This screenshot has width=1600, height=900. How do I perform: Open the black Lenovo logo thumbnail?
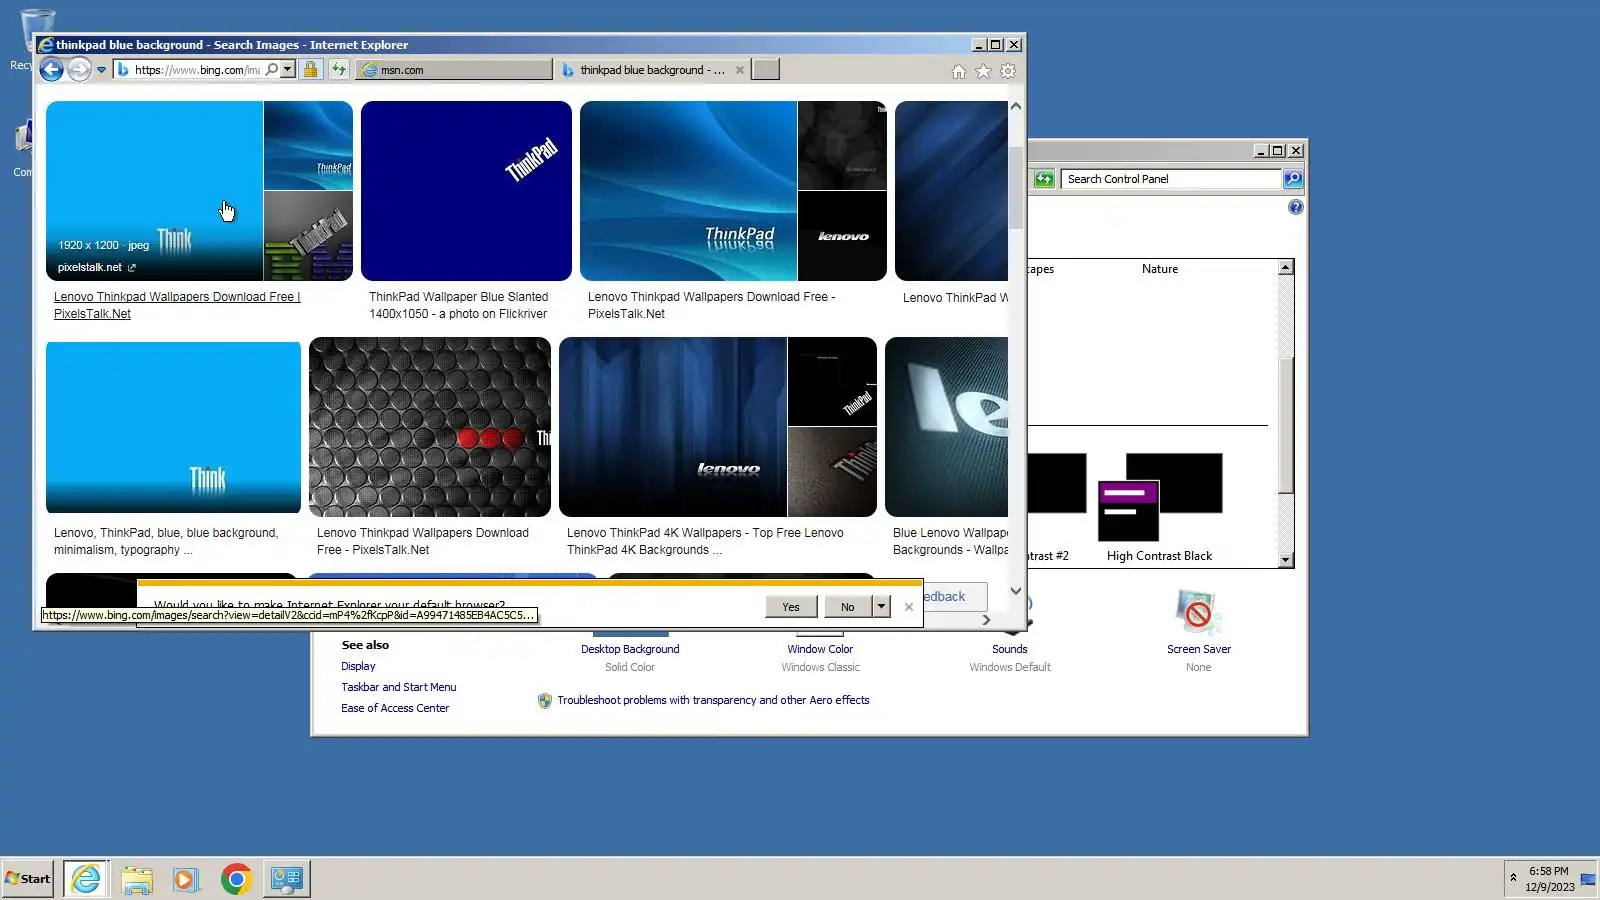843,236
